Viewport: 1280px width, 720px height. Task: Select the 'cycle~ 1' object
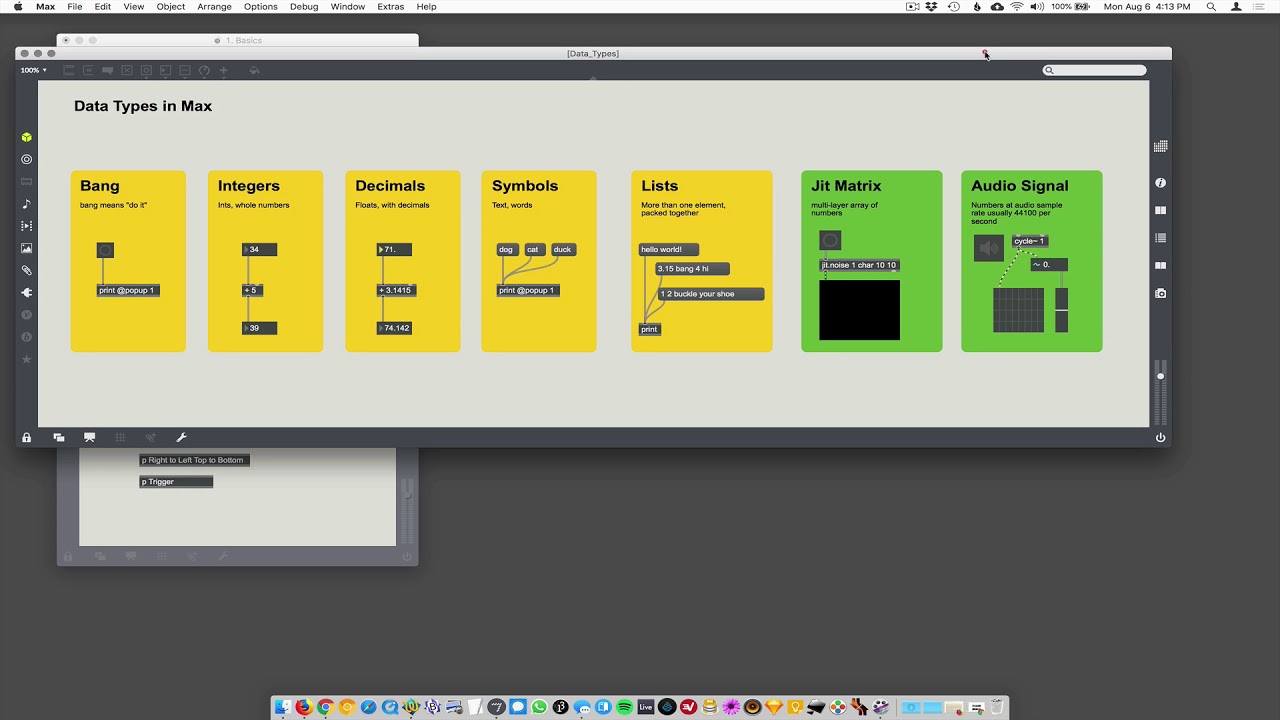1029,241
